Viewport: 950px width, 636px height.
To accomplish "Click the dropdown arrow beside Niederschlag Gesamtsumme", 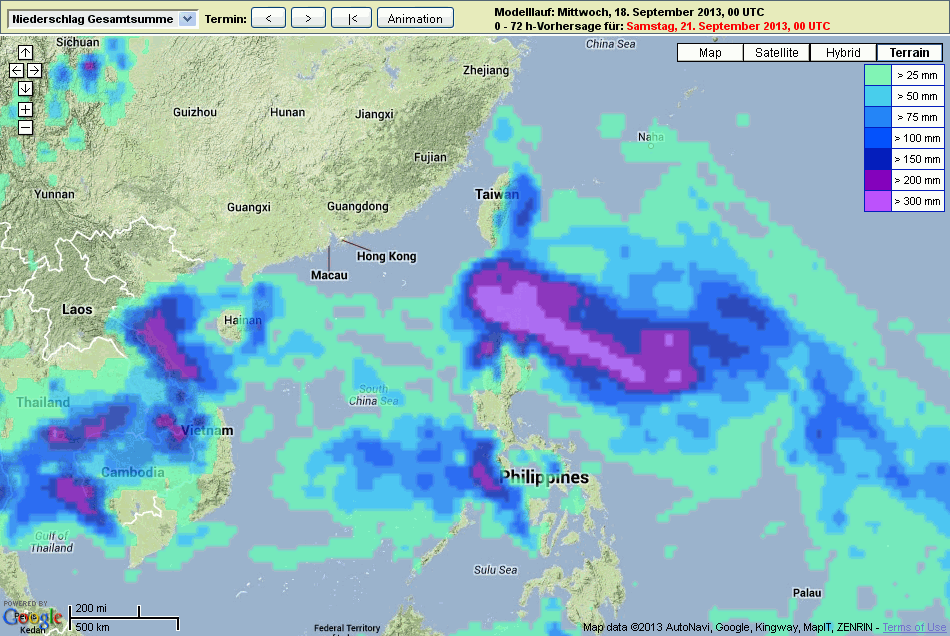I will click(x=188, y=19).
